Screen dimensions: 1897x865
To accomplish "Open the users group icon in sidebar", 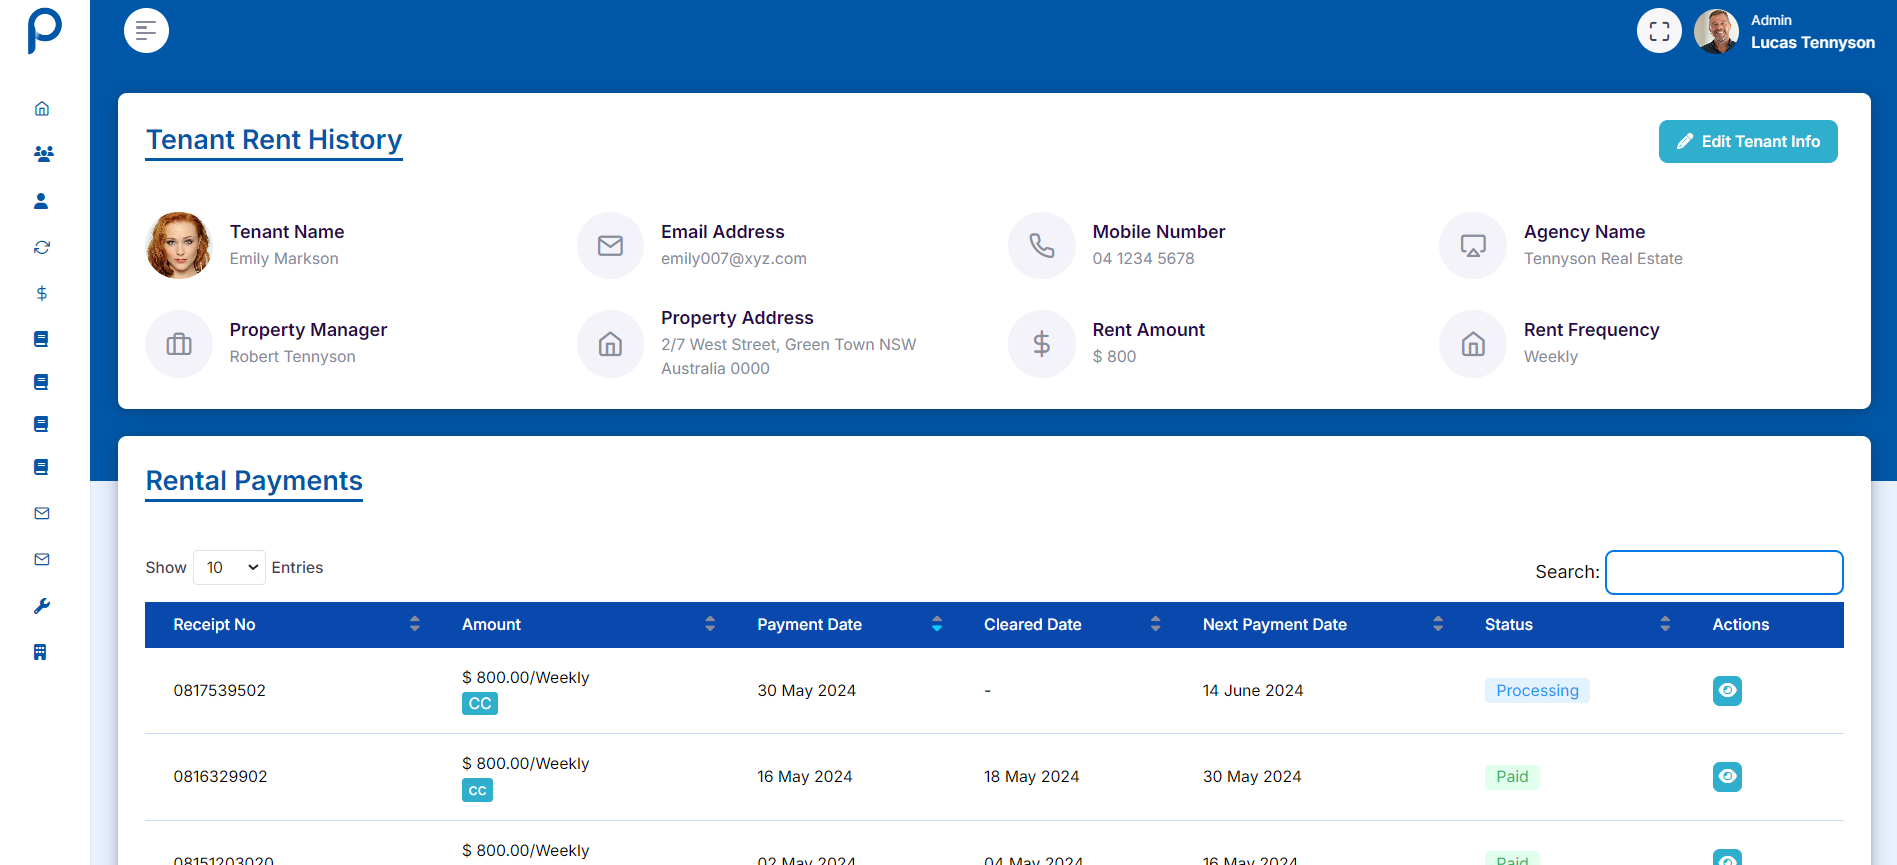I will point(43,154).
